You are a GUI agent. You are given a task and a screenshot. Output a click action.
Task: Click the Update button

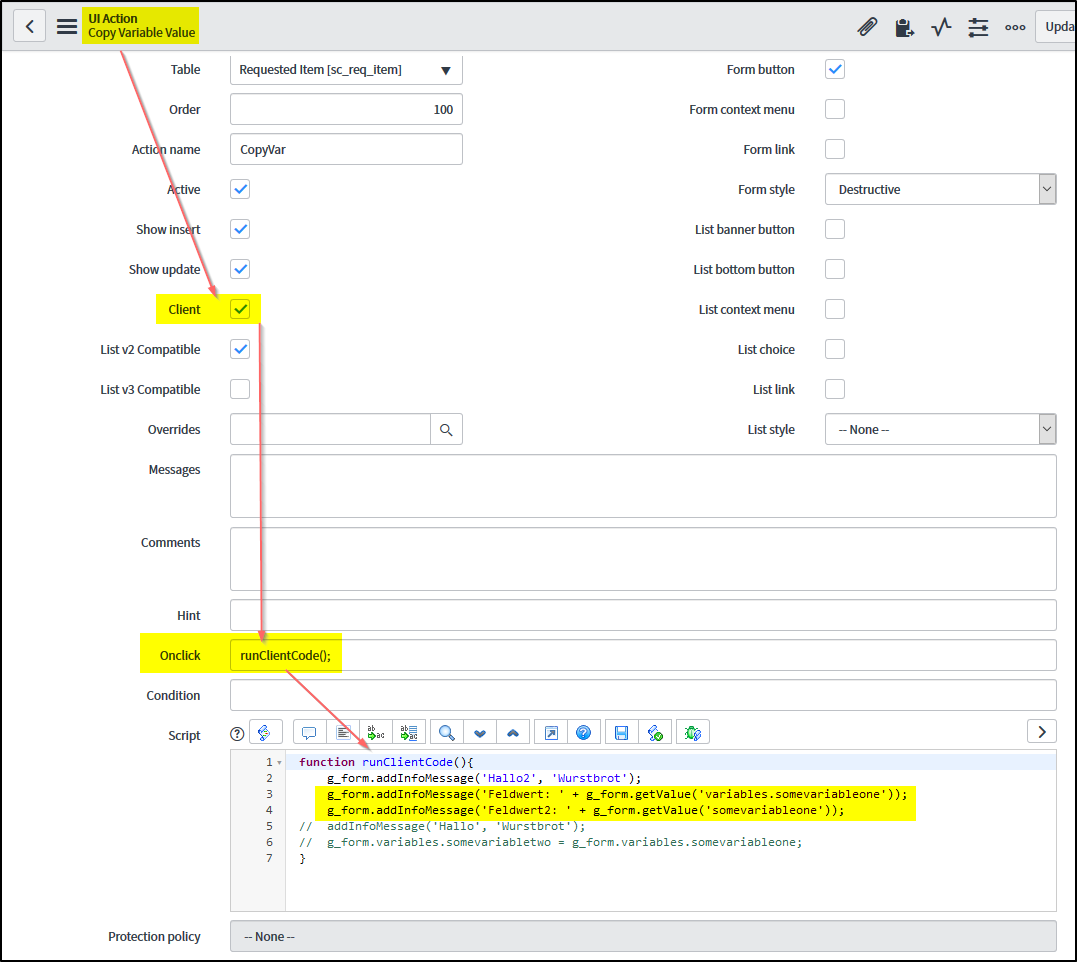pos(1056,27)
